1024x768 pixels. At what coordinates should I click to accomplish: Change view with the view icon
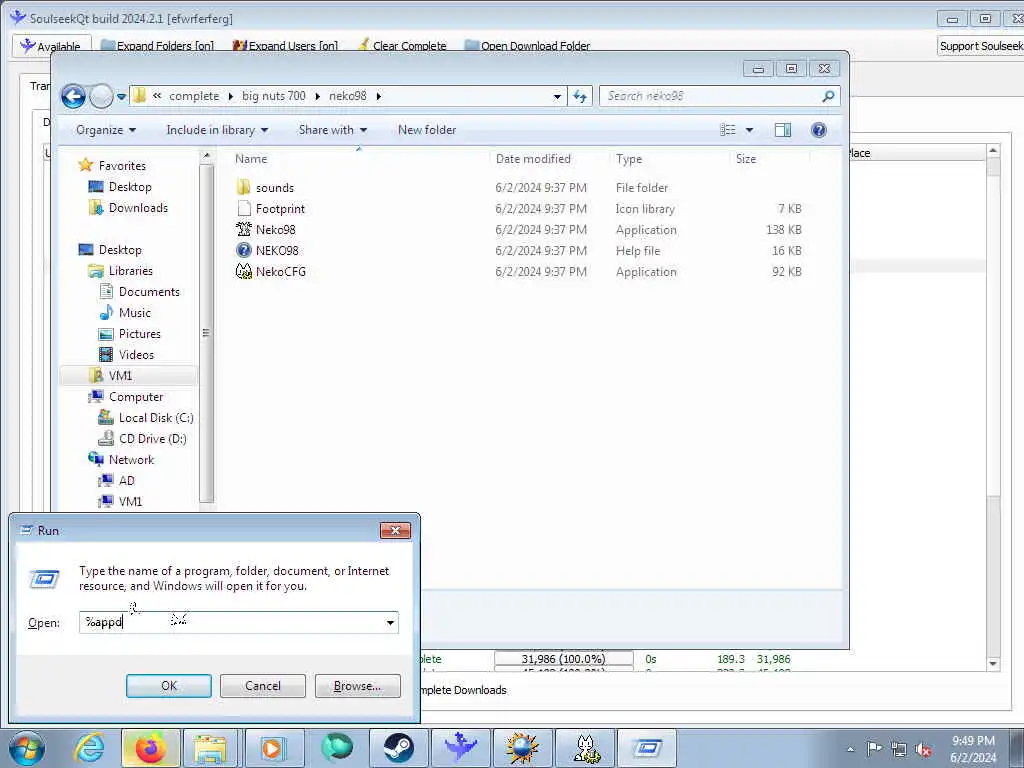[x=728, y=130]
